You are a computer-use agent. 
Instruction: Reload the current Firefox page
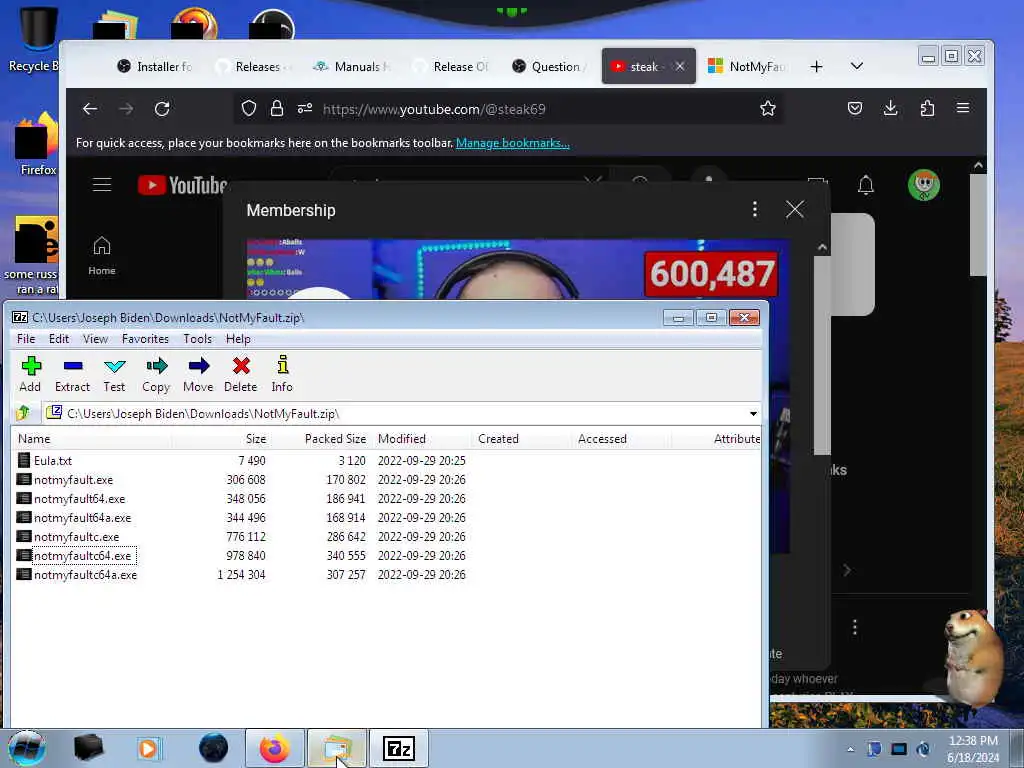pyautogui.click(x=162, y=109)
